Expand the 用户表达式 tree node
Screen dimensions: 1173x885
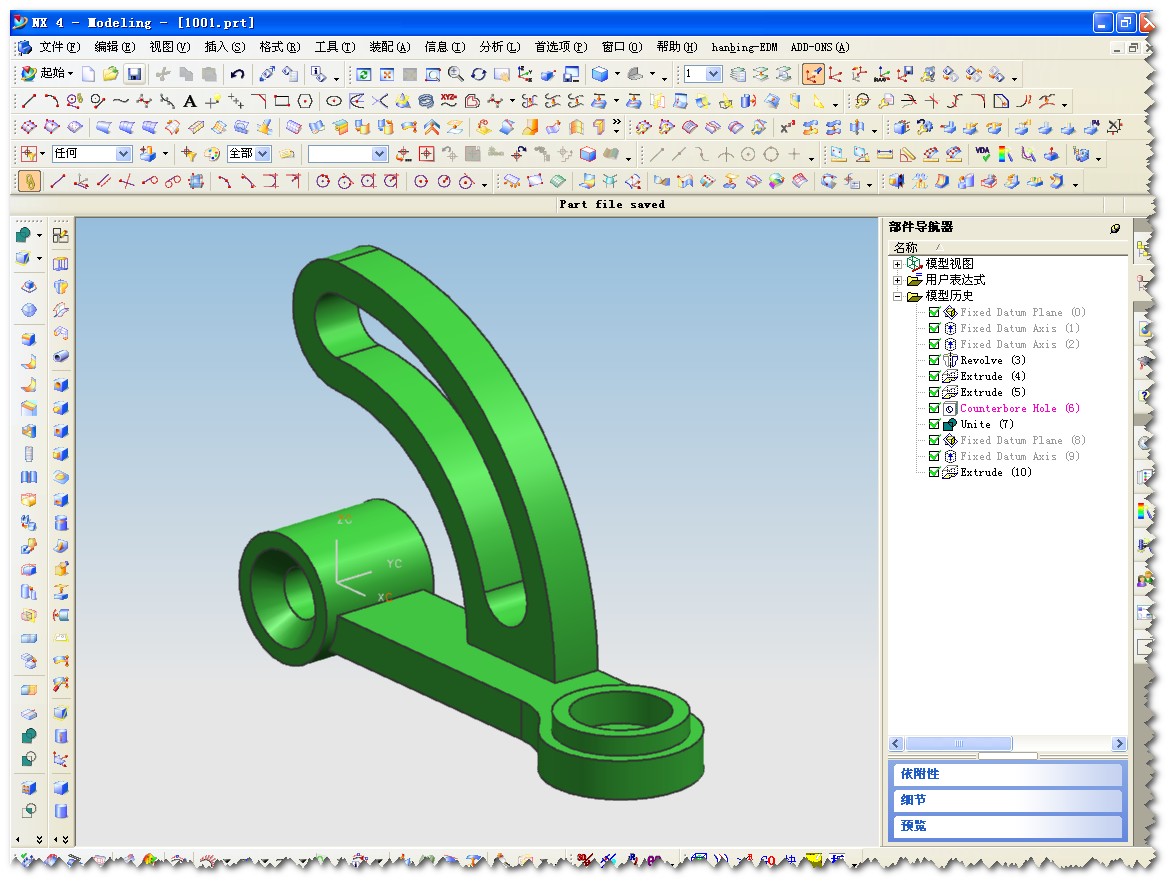[897, 281]
